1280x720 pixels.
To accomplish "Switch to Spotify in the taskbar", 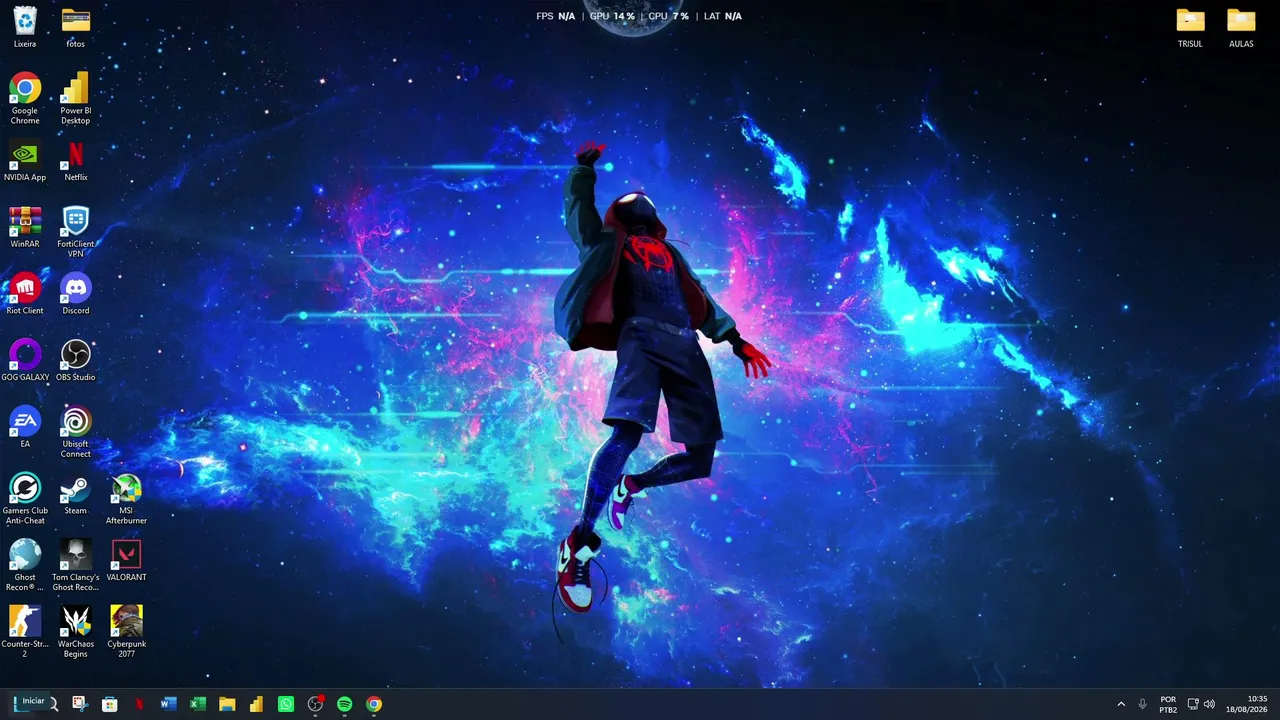I will pyautogui.click(x=344, y=704).
